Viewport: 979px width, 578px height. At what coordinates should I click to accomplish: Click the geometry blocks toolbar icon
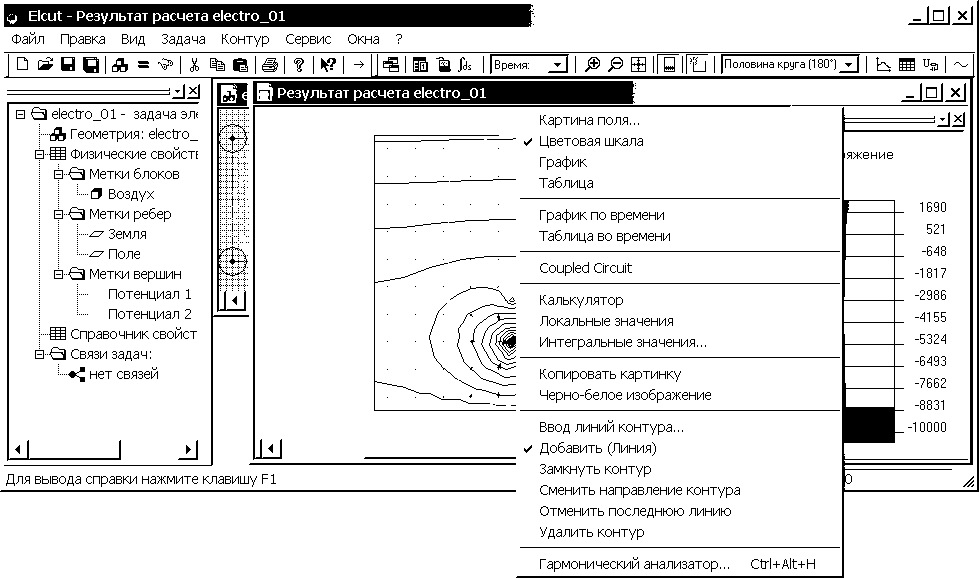pyautogui.click(x=120, y=64)
